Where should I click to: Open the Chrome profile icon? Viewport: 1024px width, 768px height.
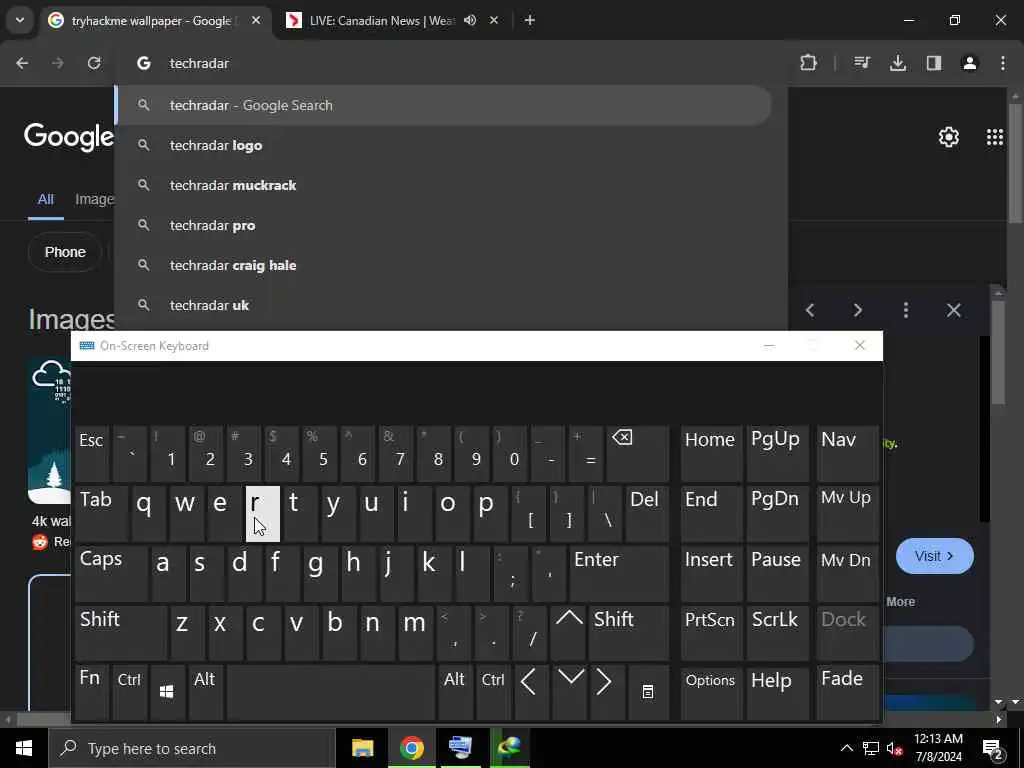click(970, 63)
